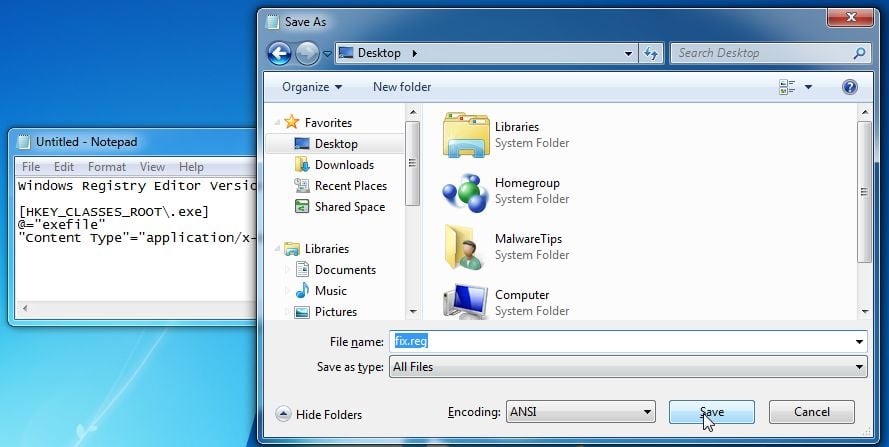Click the New folder button
This screenshot has height=447, width=889.
click(x=402, y=87)
